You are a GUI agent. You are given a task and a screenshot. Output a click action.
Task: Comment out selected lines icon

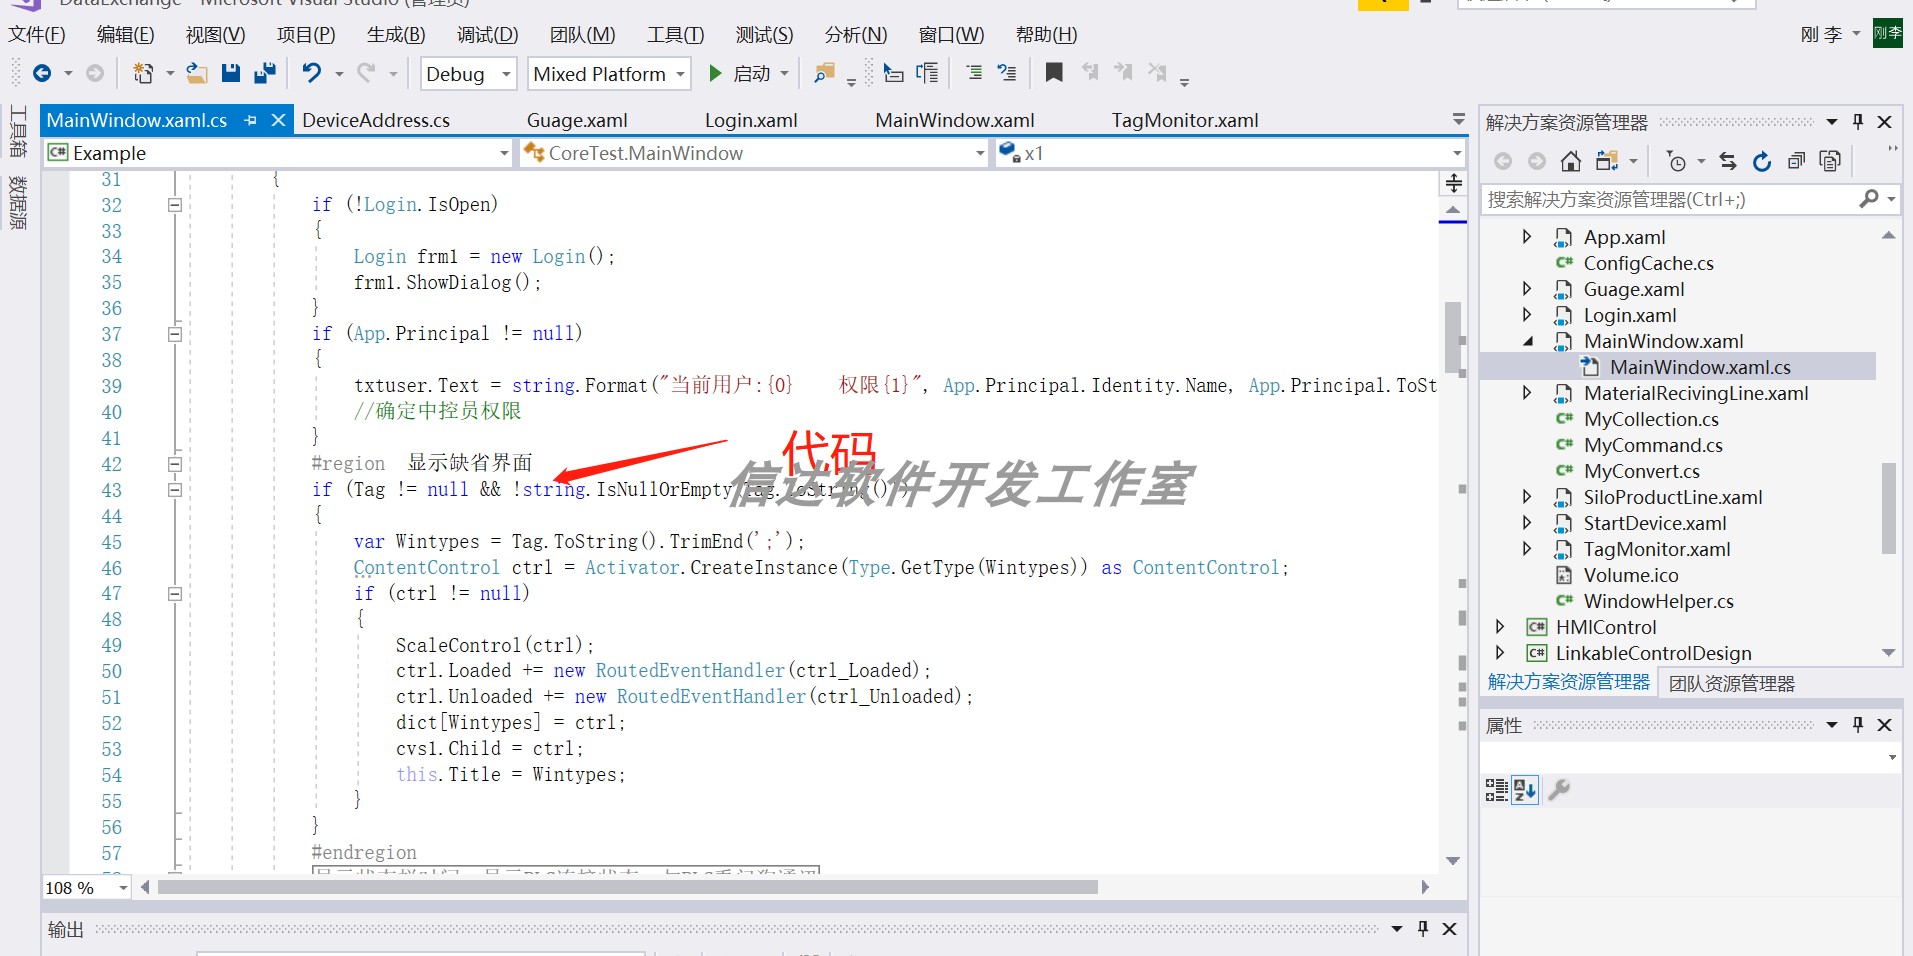(x=973, y=73)
